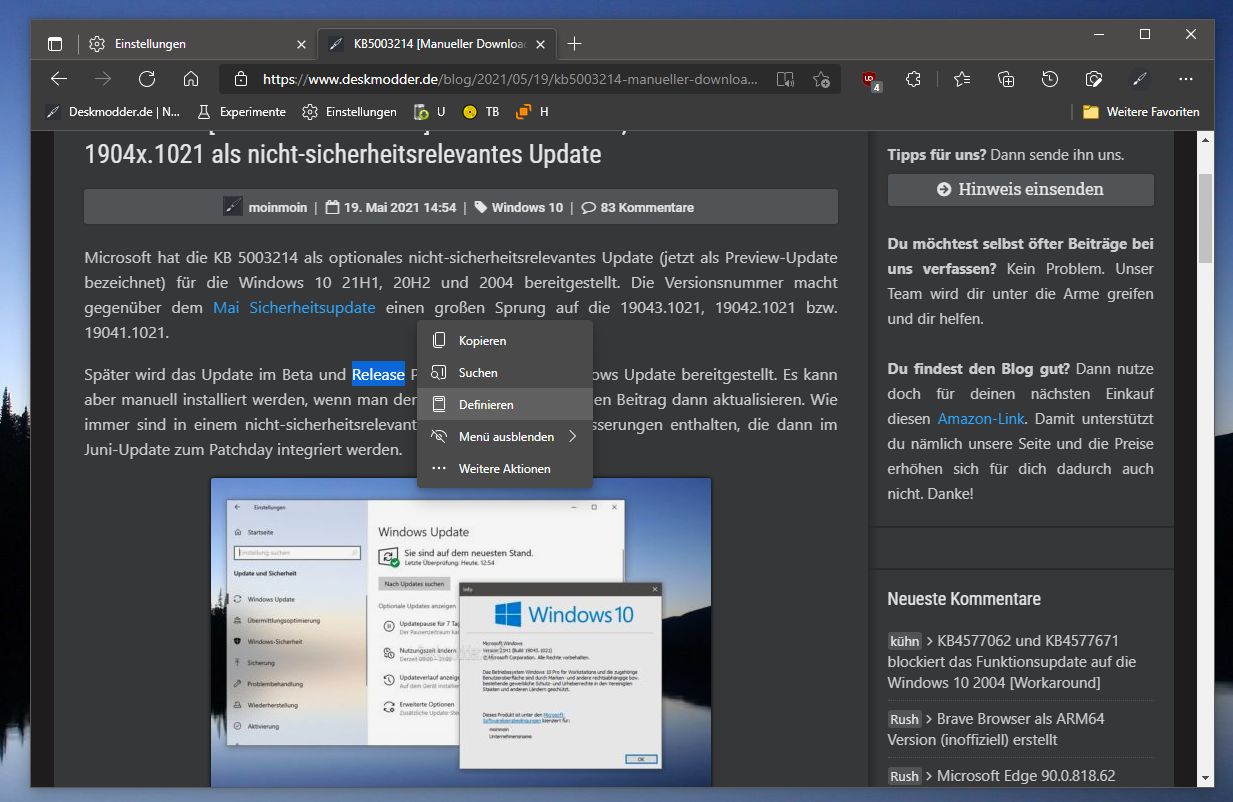Viewport: 1233px width, 802px height.
Task: Click the profile icon in toolbar
Action: point(1138,79)
